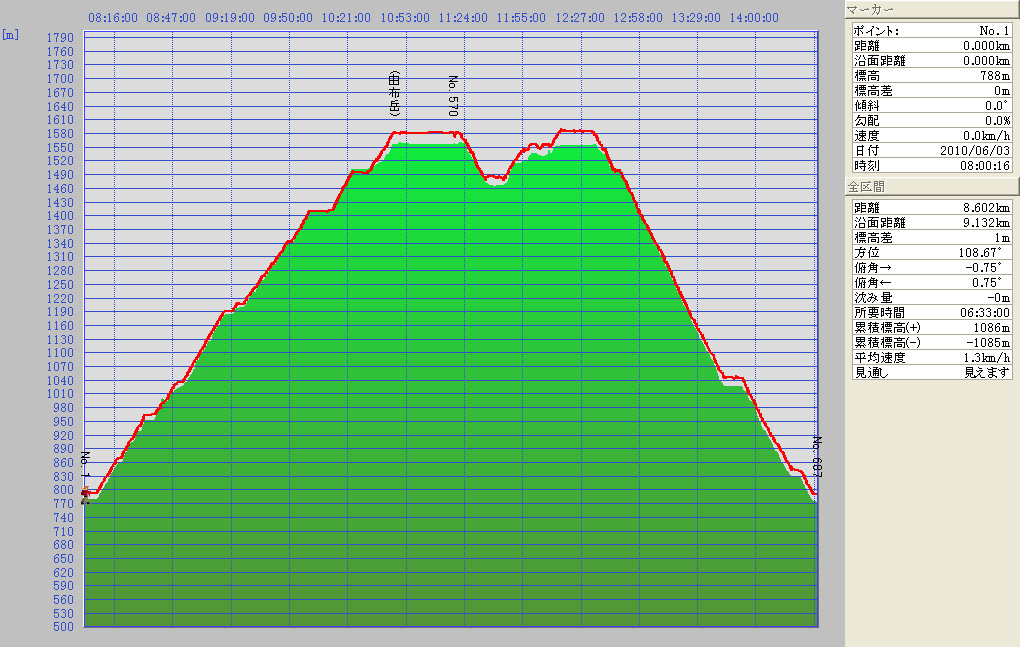
Task: Click the No. 1 start label
Action: 86,468
